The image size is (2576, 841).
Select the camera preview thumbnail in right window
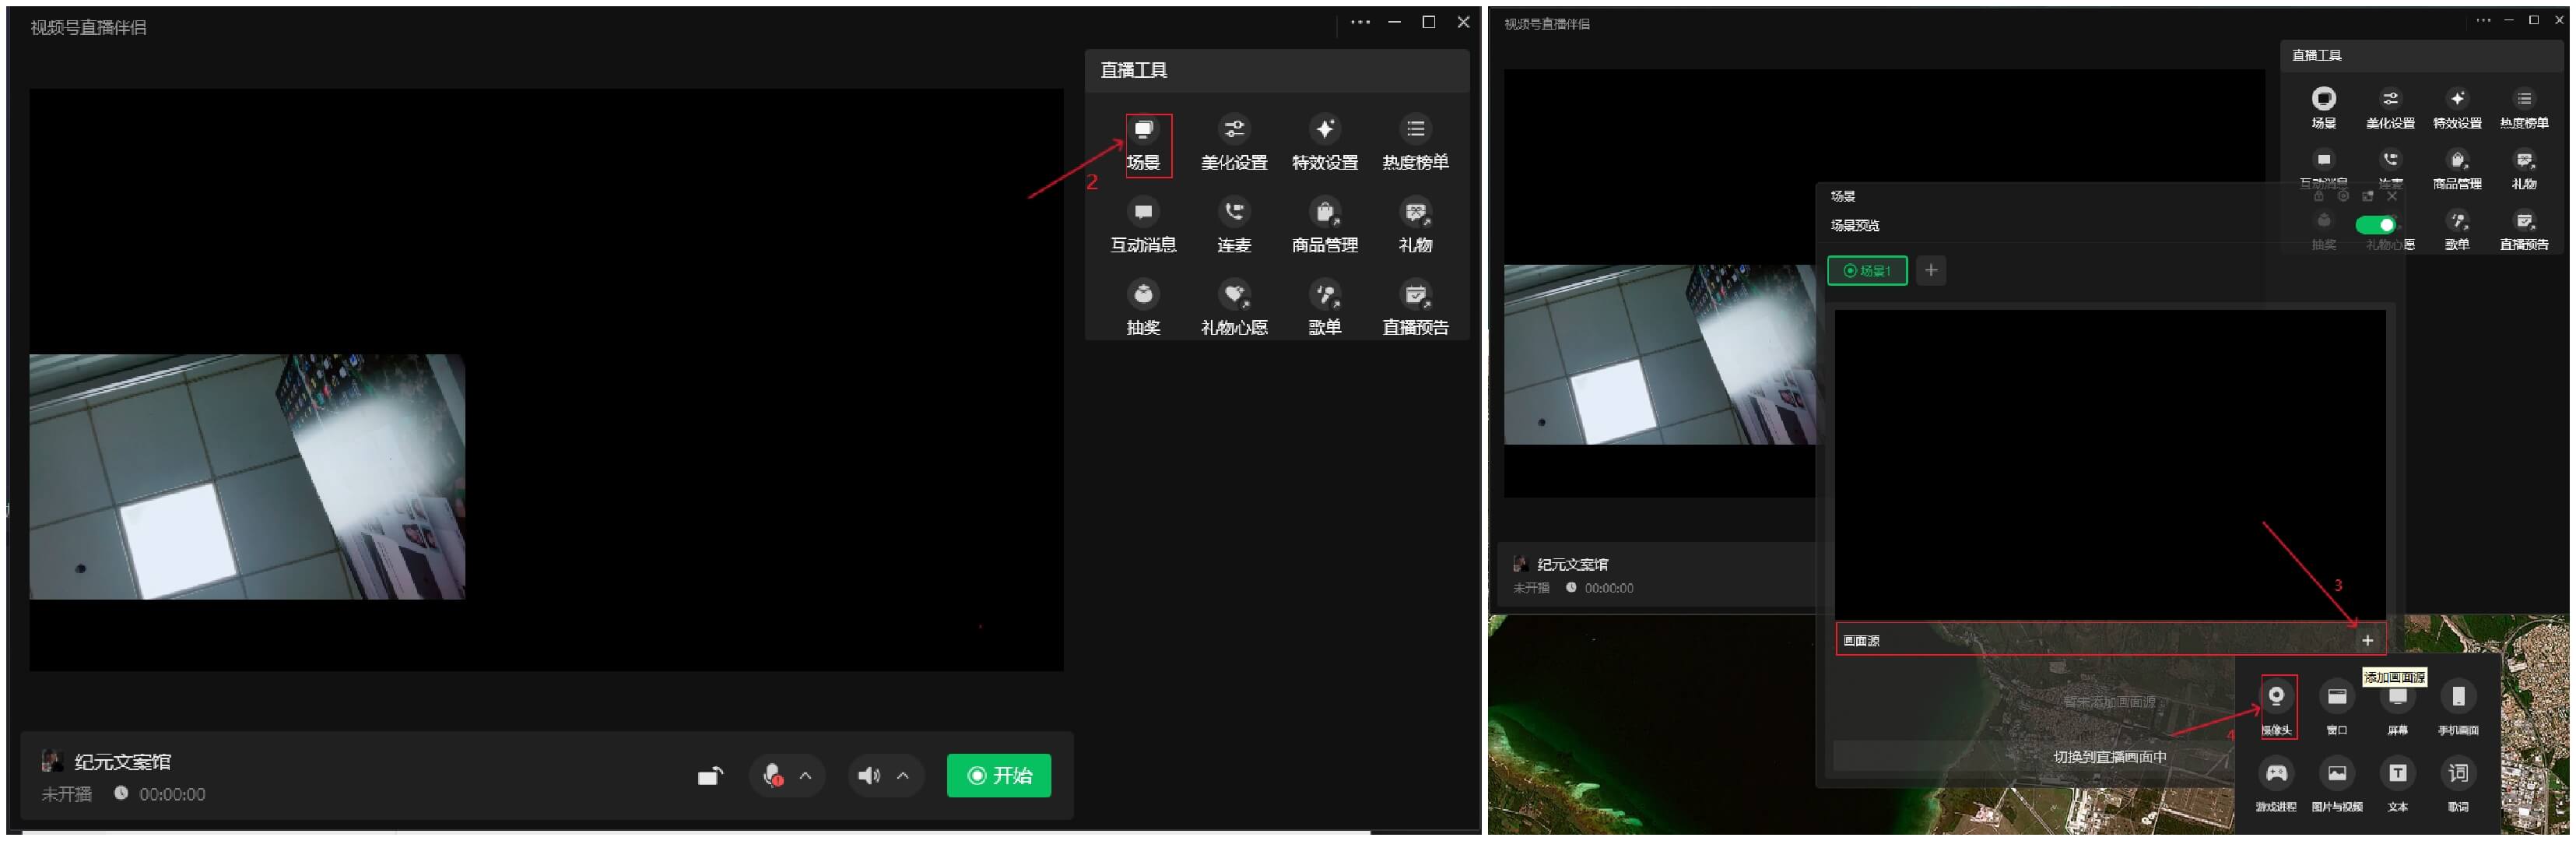coord(1660,355)
